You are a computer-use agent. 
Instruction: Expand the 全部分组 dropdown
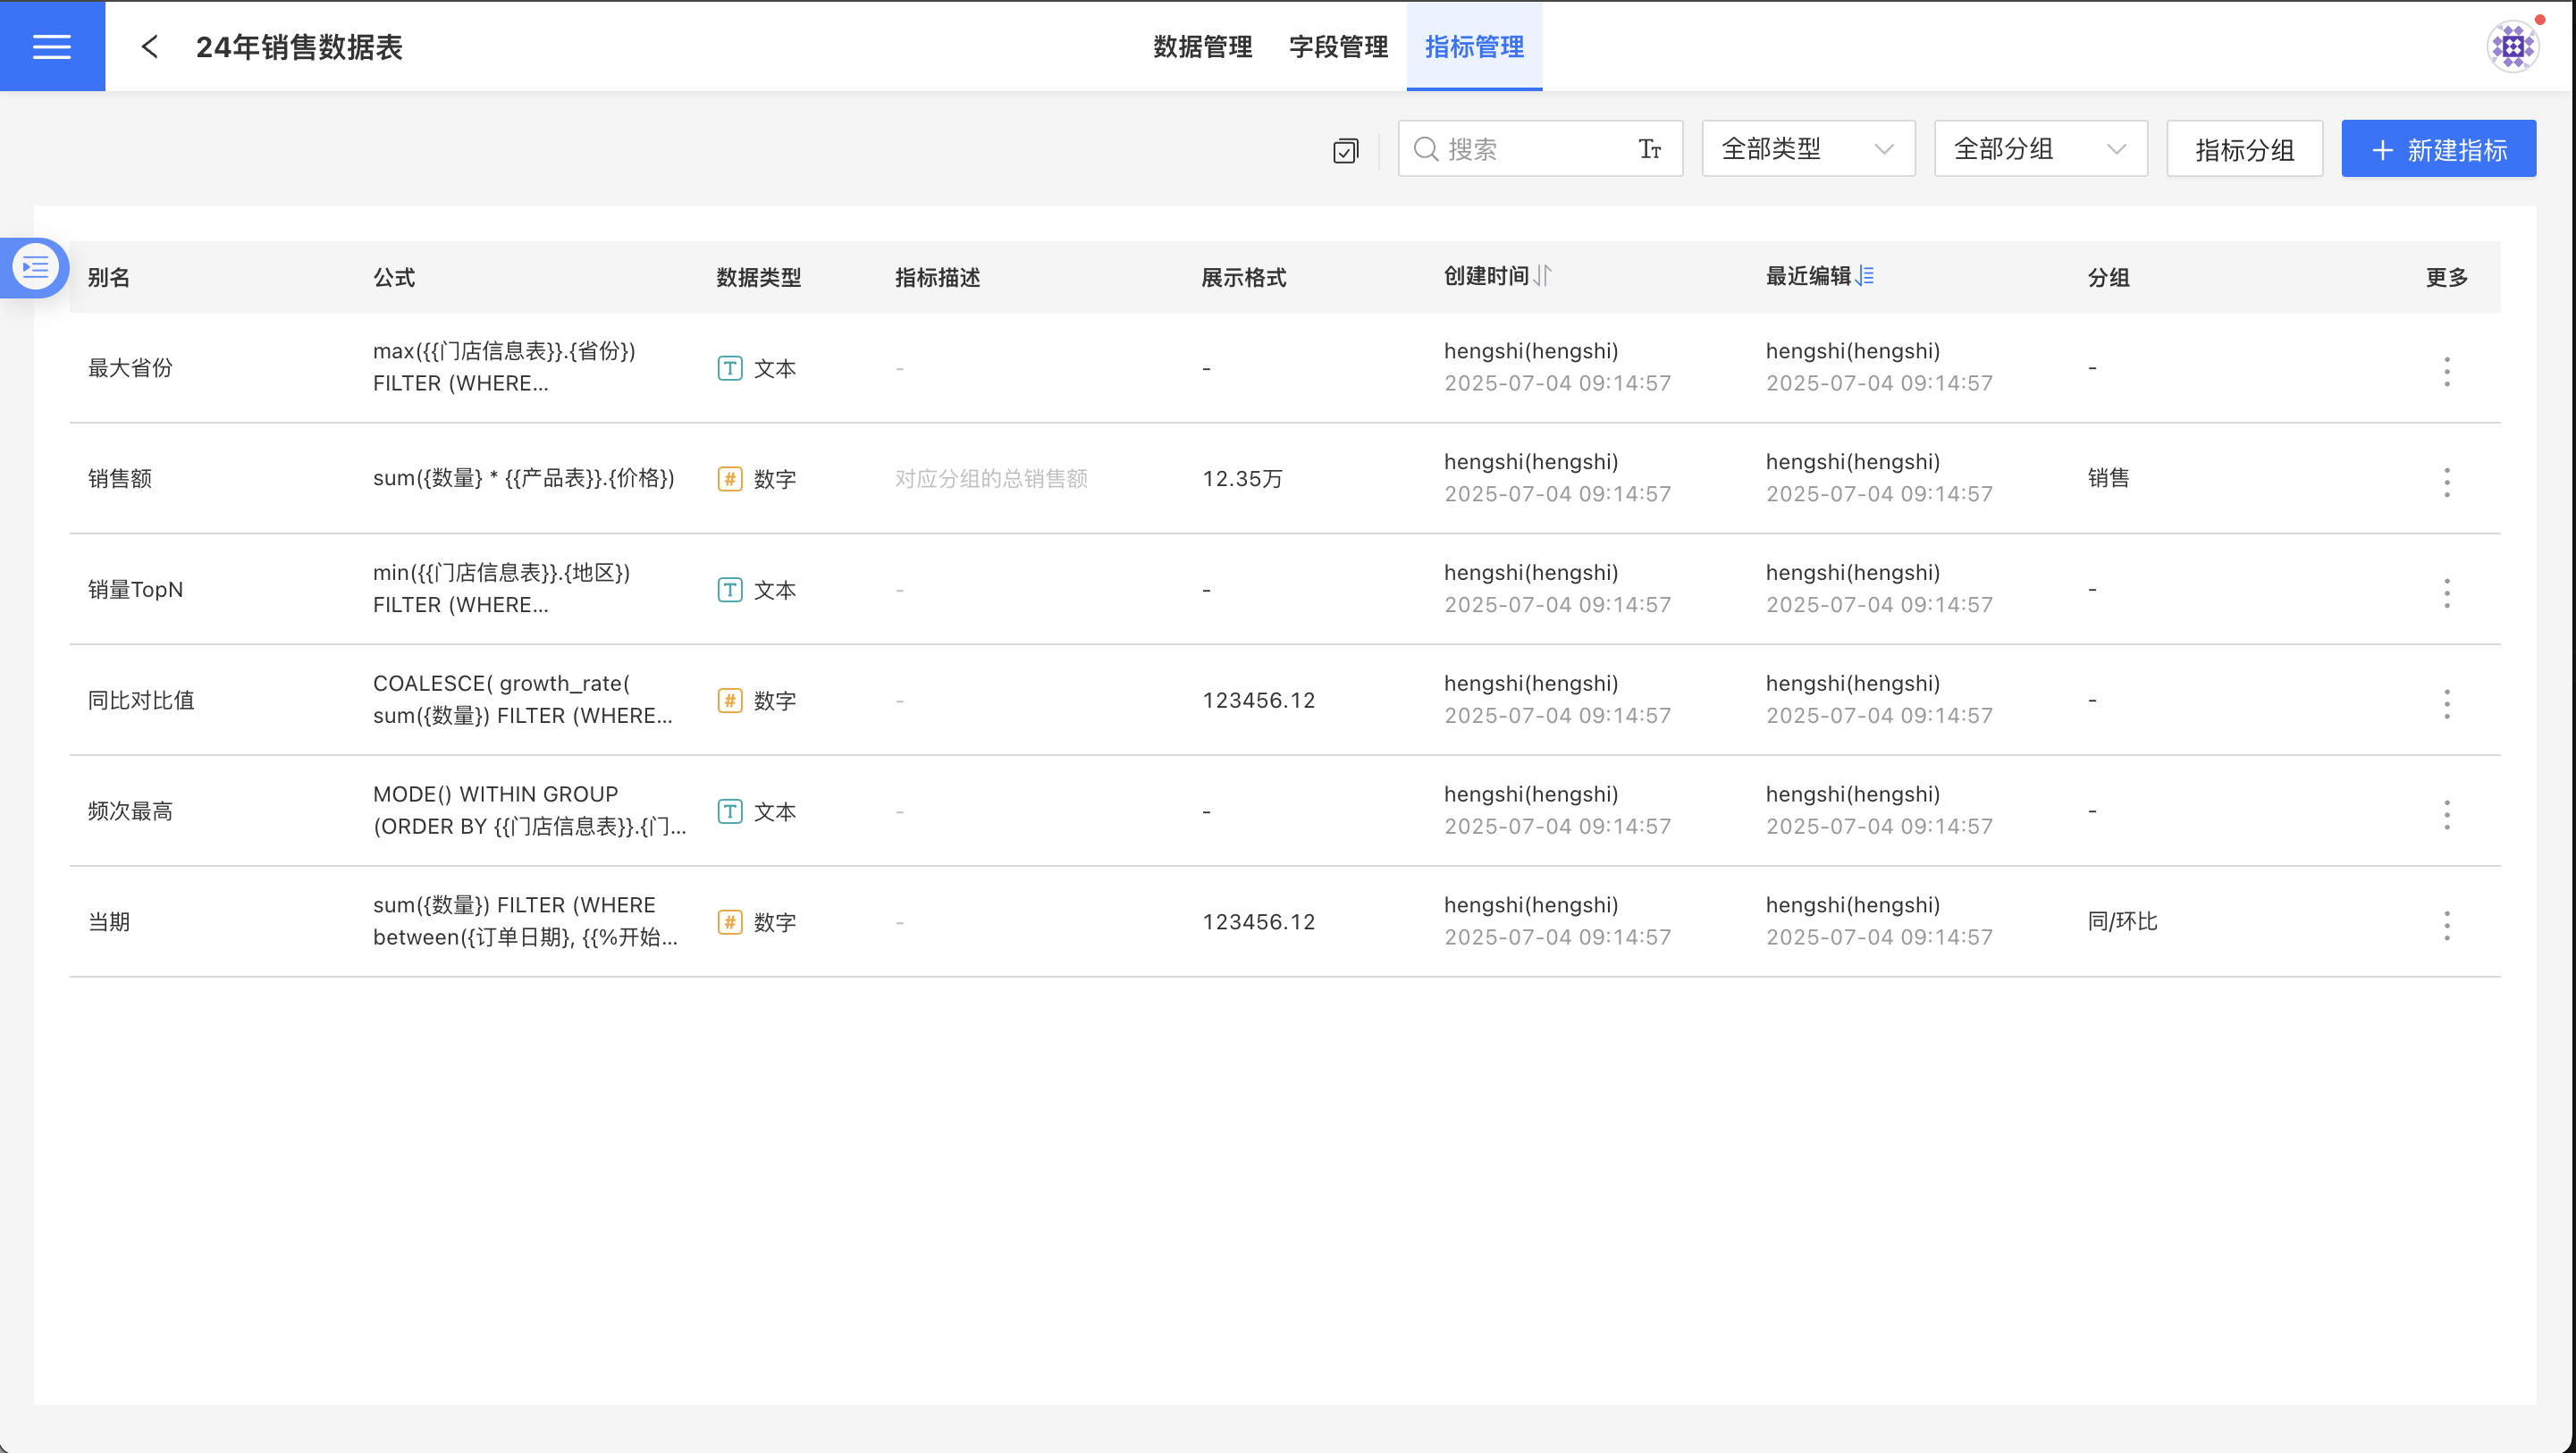coord(2039,149)
